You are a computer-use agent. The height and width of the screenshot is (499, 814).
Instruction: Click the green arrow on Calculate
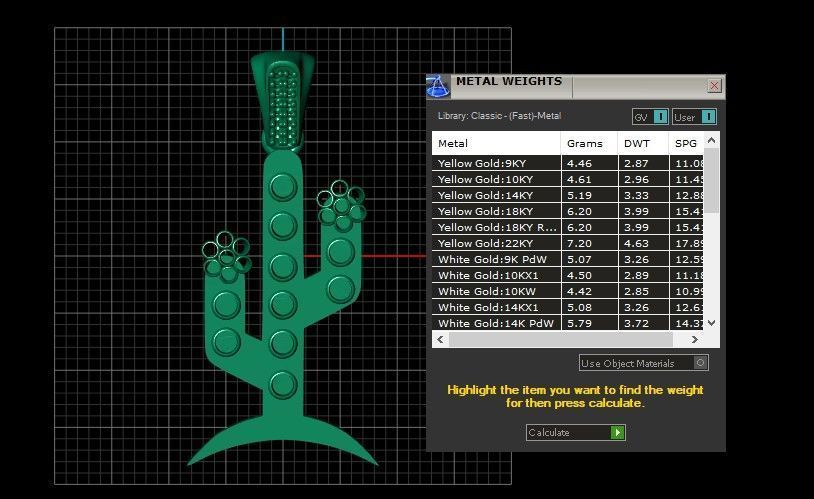[617, 432]
